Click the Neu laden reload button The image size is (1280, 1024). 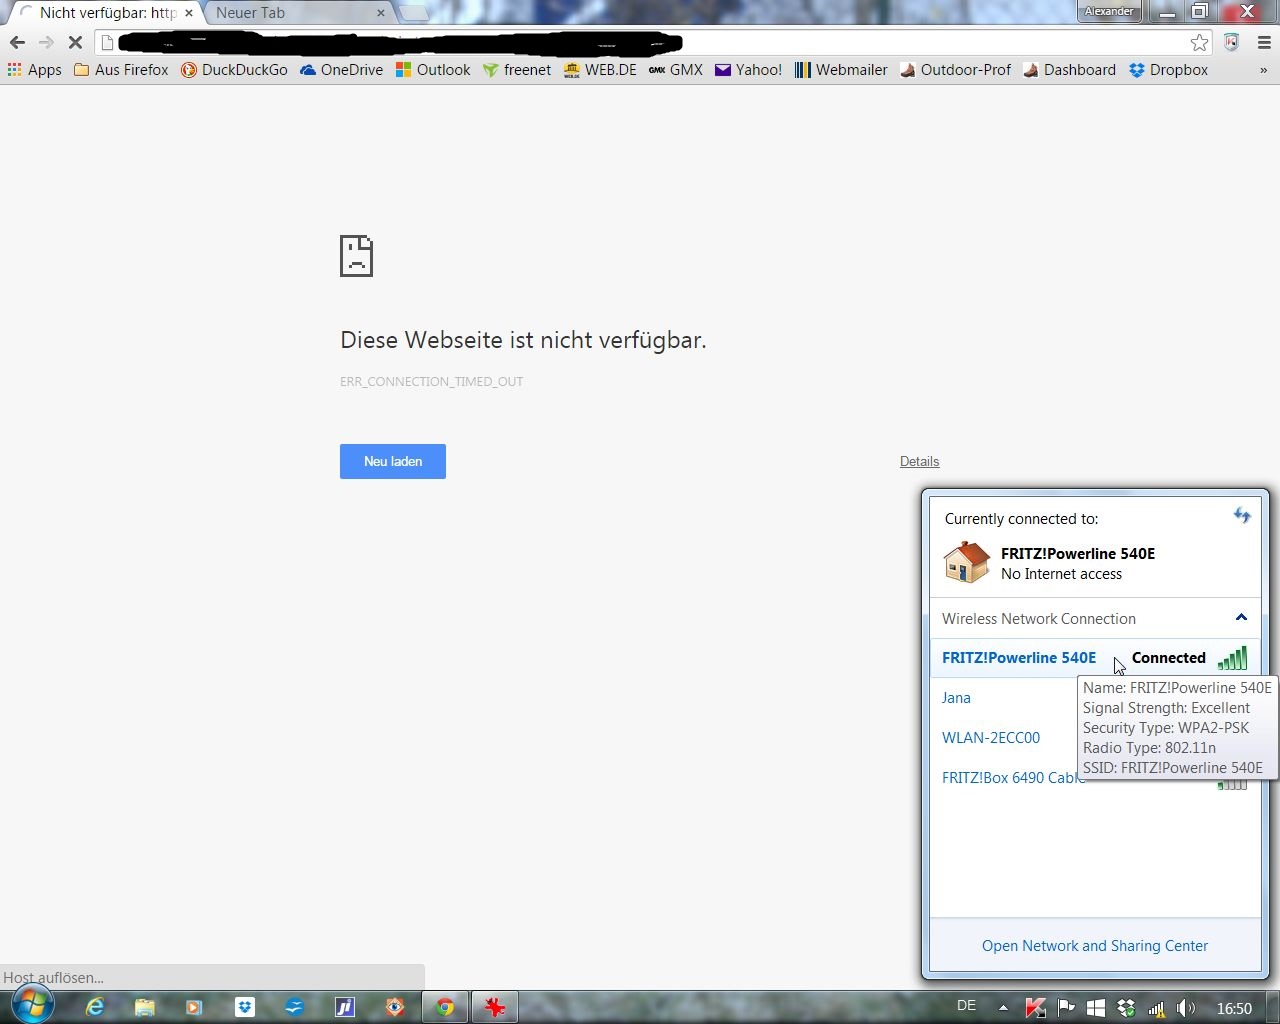point(392,461)
